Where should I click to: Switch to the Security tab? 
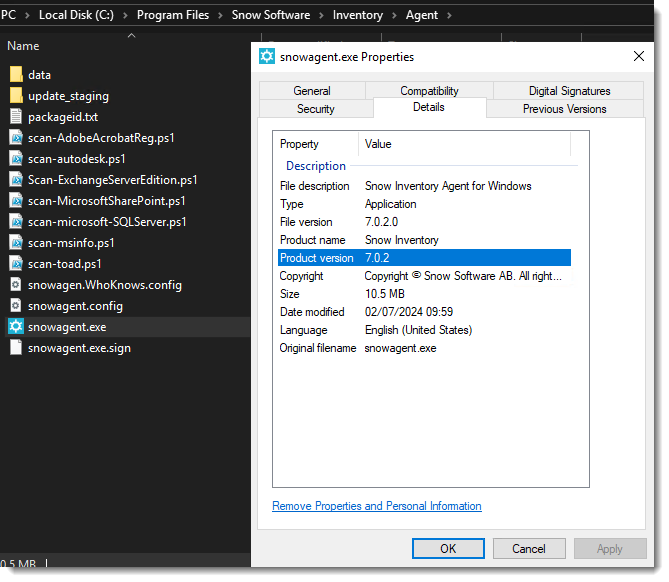pyautogui.click(x=316, y=109)
